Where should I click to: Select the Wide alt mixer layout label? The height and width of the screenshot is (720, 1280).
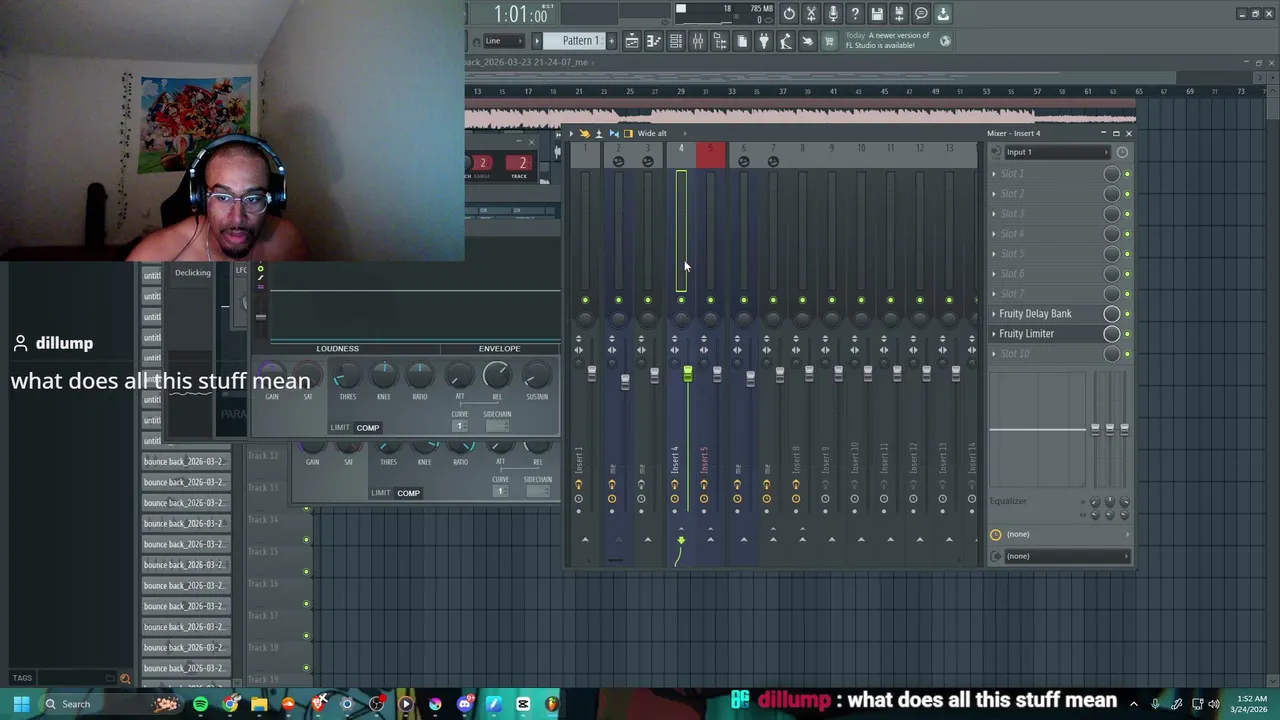[x=652, y=133]
